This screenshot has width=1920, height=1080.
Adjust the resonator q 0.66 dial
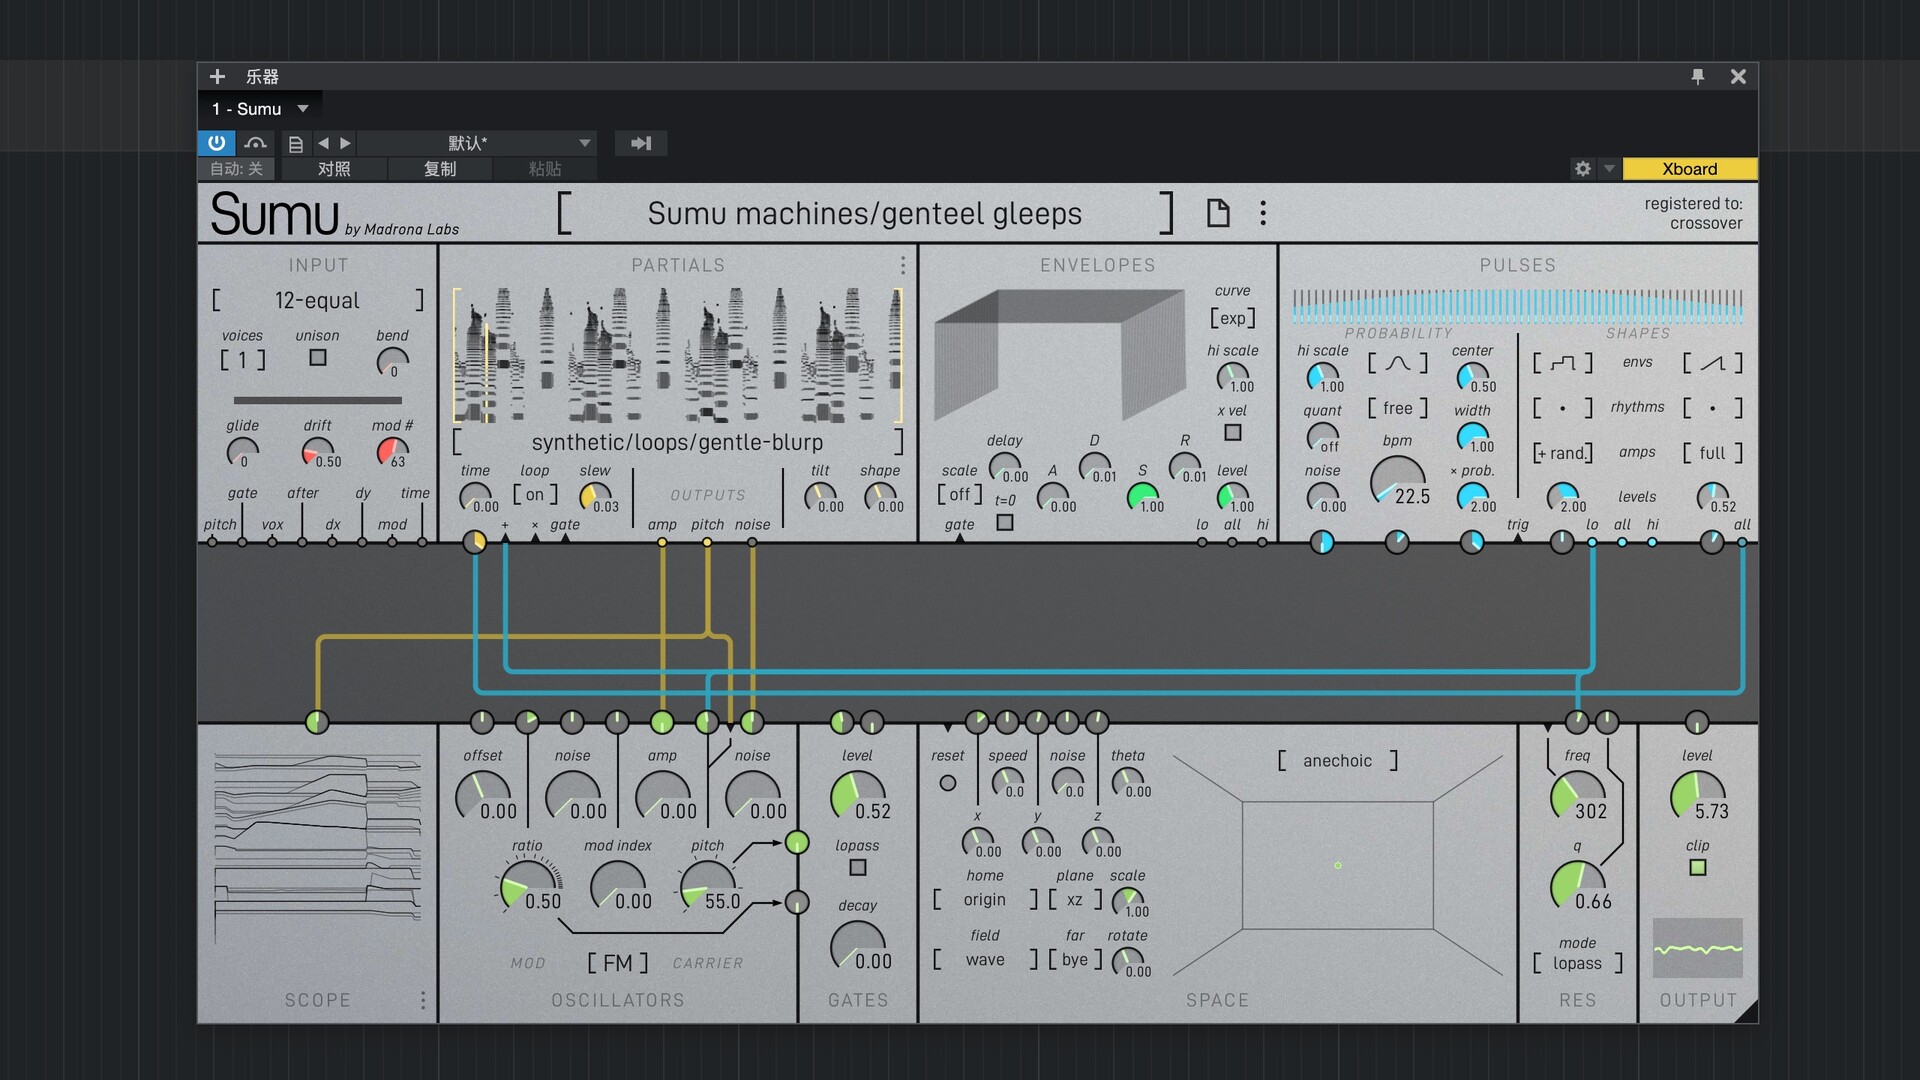(1577, 886)
